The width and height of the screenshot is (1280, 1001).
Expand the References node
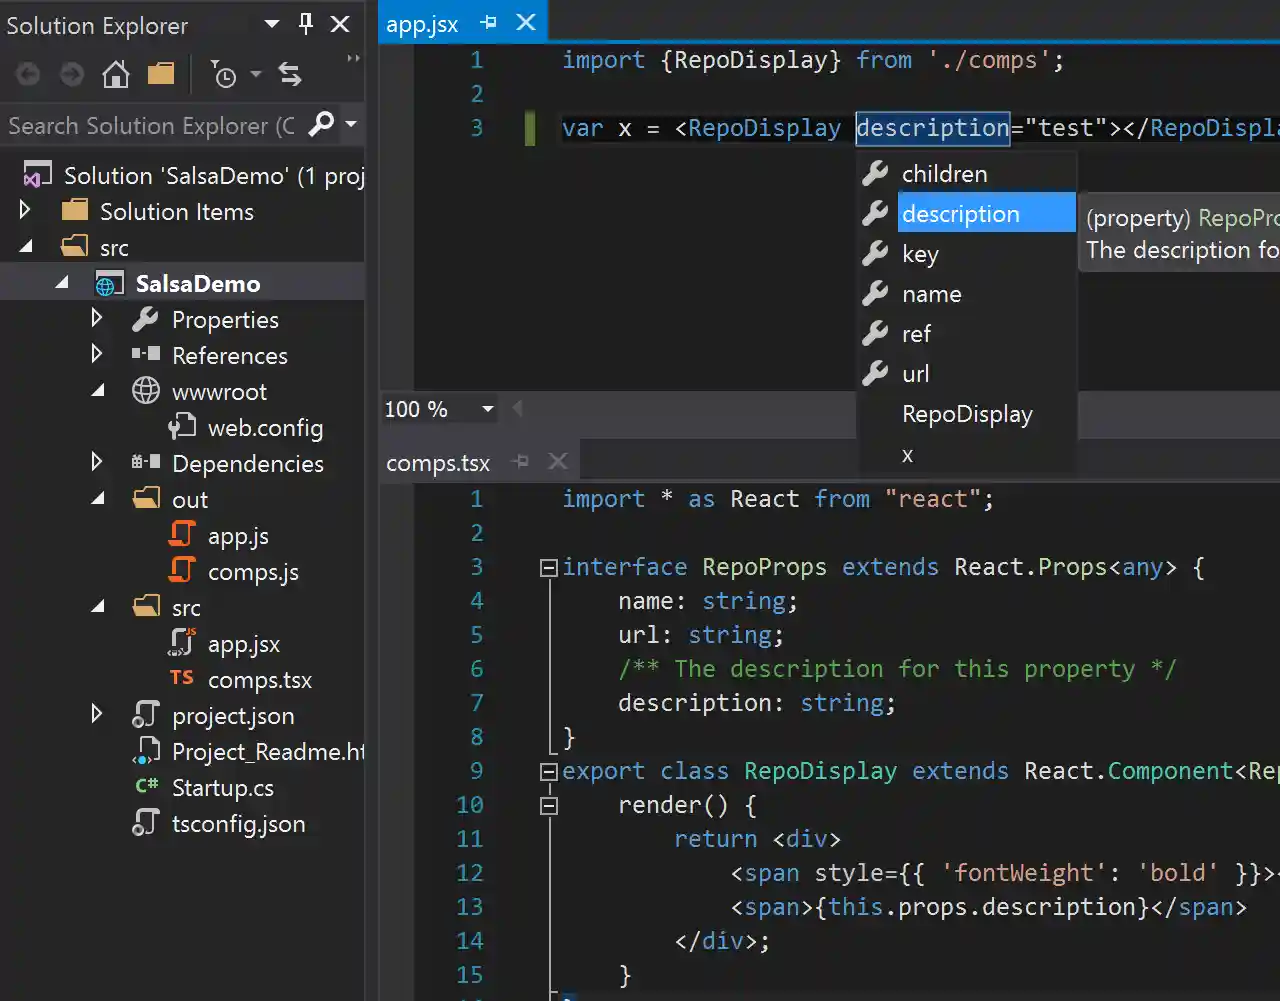point(97,355)
